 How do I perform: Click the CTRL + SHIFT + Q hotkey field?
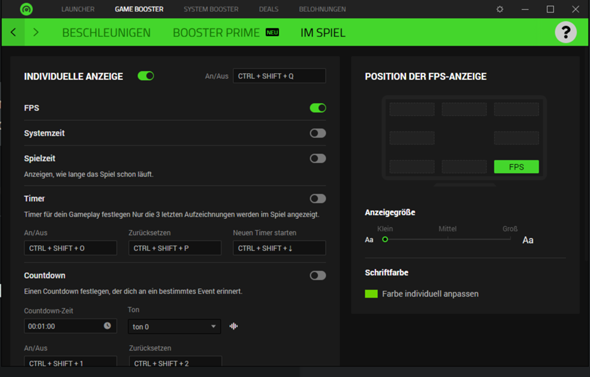coord(279,76)
